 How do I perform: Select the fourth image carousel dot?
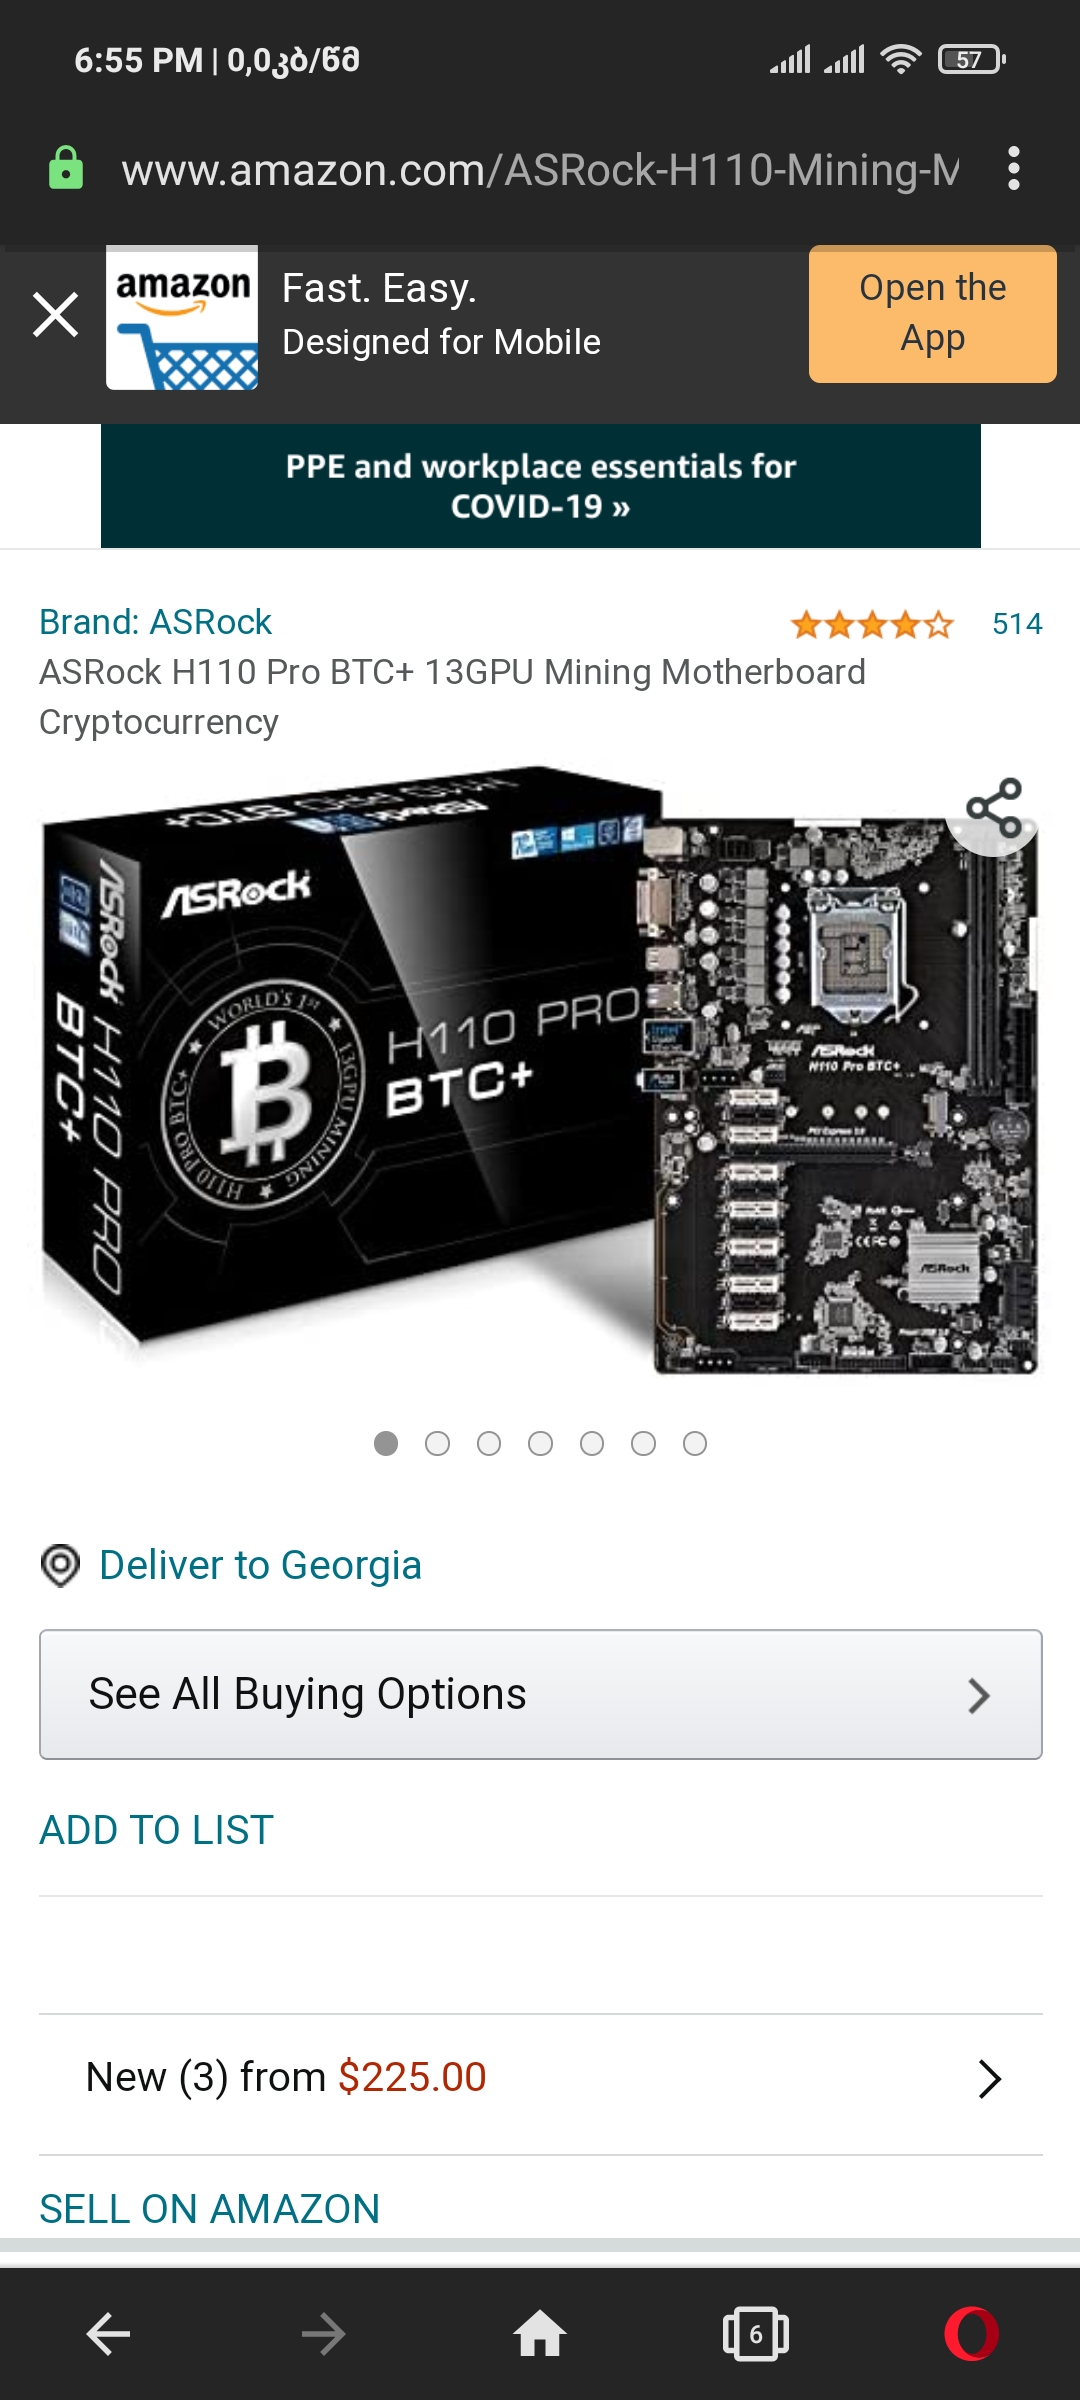tap(540, 1443)
